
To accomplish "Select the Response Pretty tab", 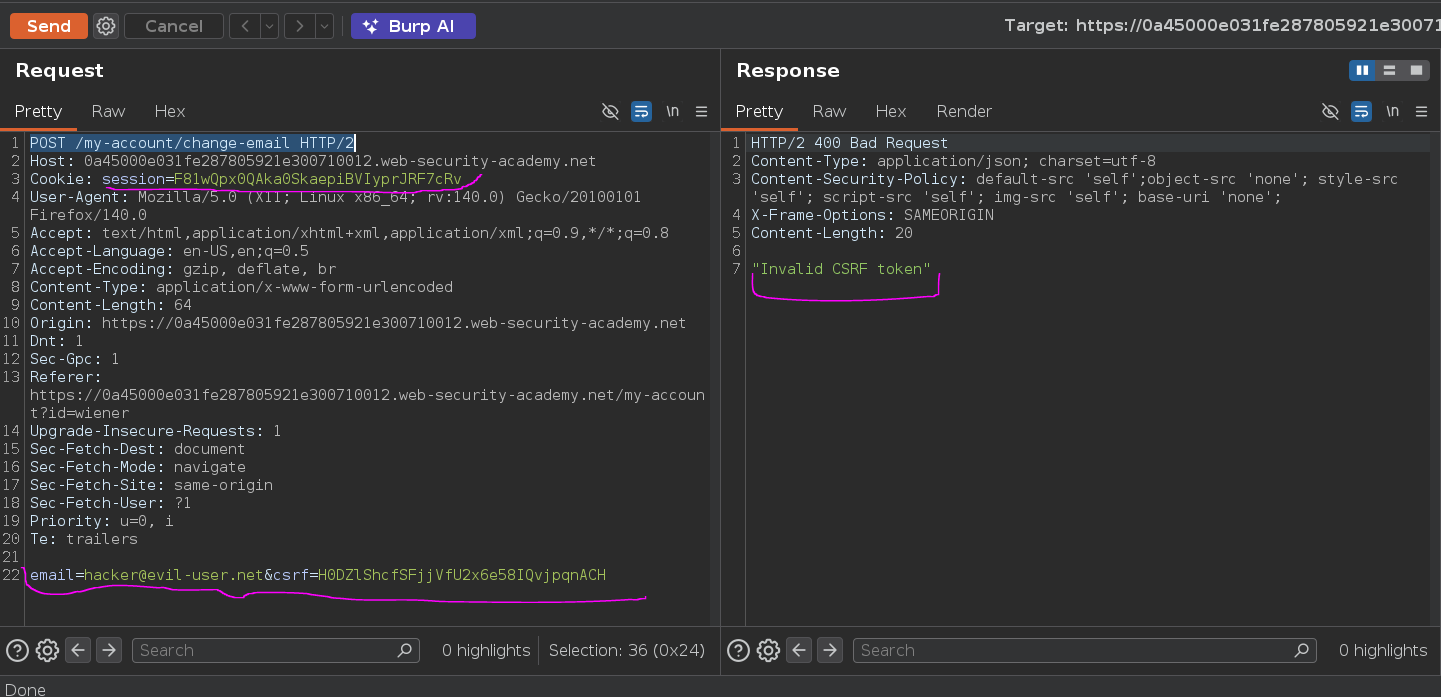I will (x=759, y=111).
